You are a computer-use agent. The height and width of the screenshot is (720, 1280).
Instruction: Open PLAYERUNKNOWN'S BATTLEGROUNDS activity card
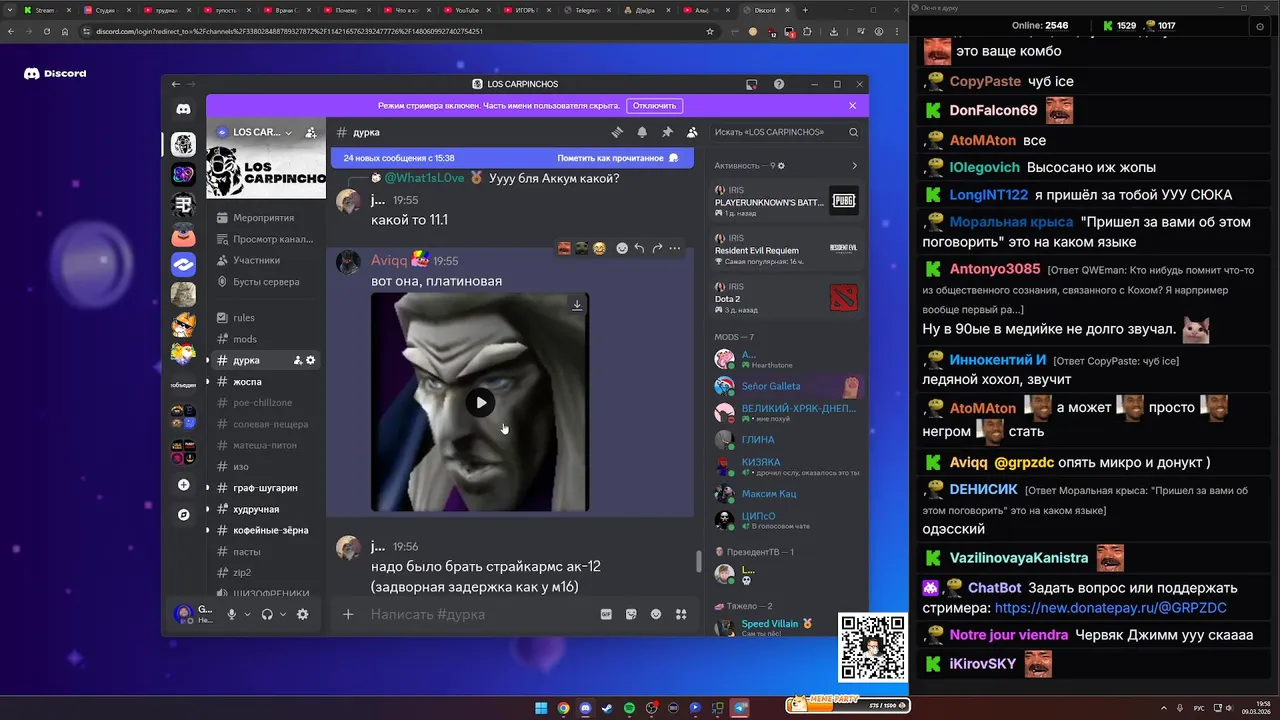[787, 201]
